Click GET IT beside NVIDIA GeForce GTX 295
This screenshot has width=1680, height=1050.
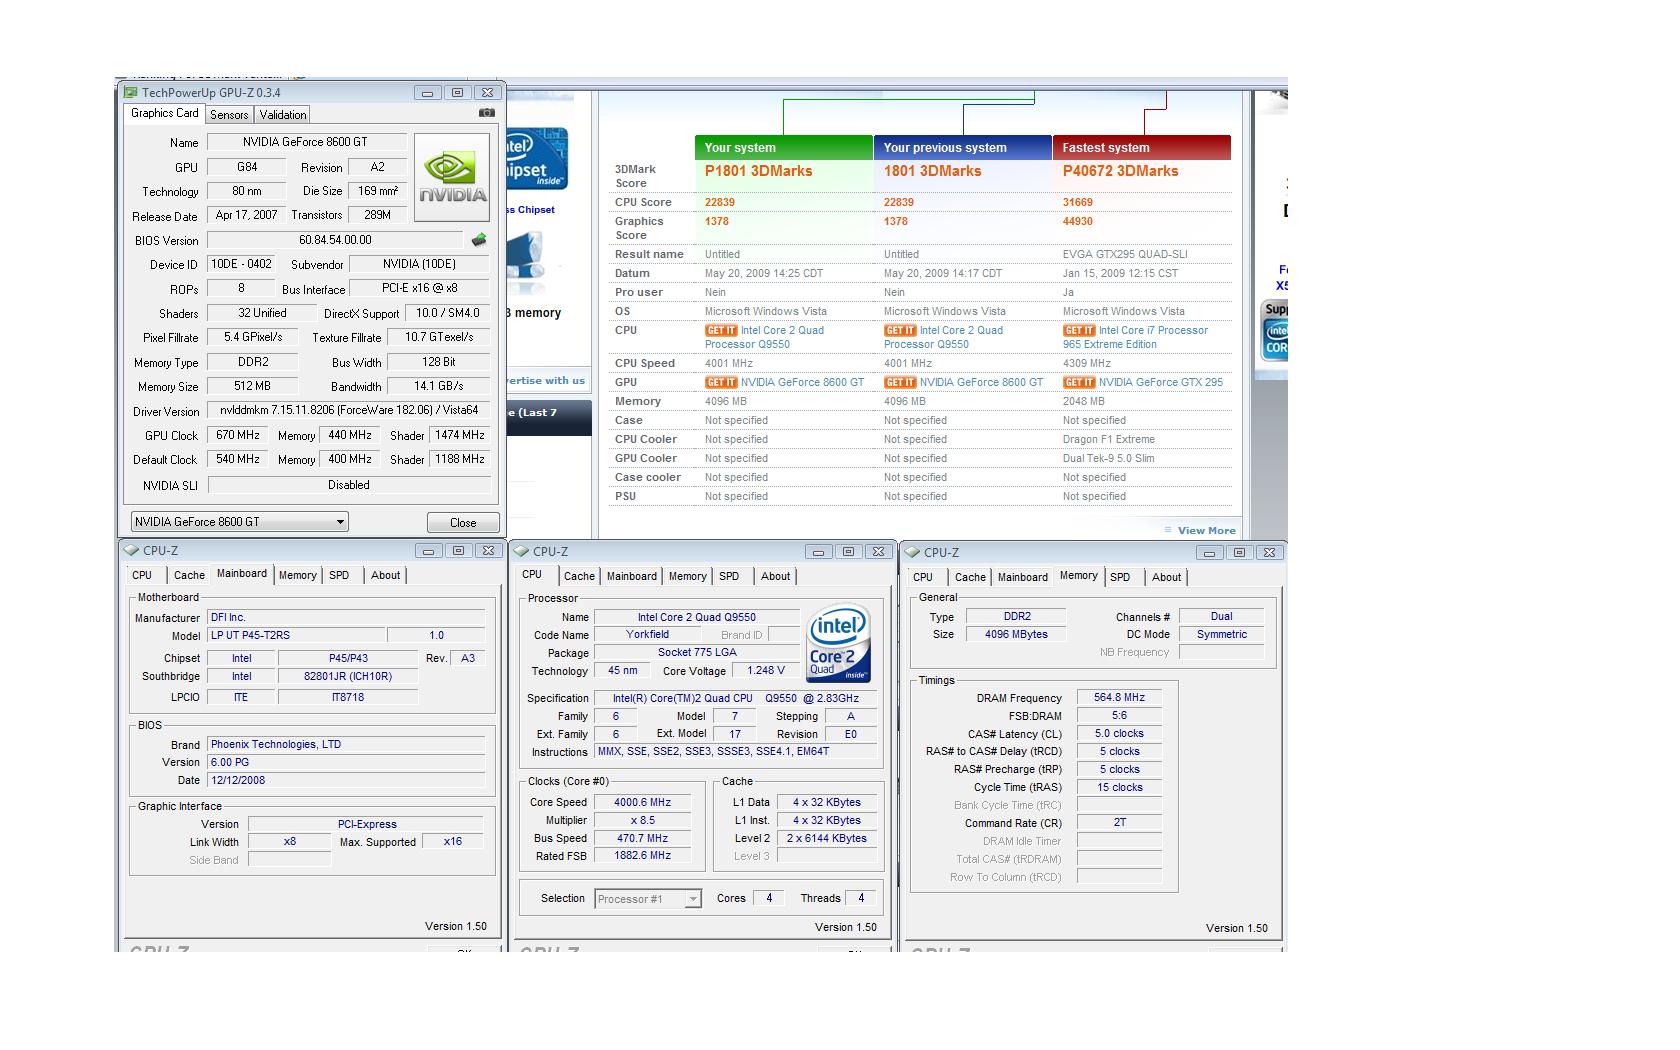click(x=1079, y=382)
